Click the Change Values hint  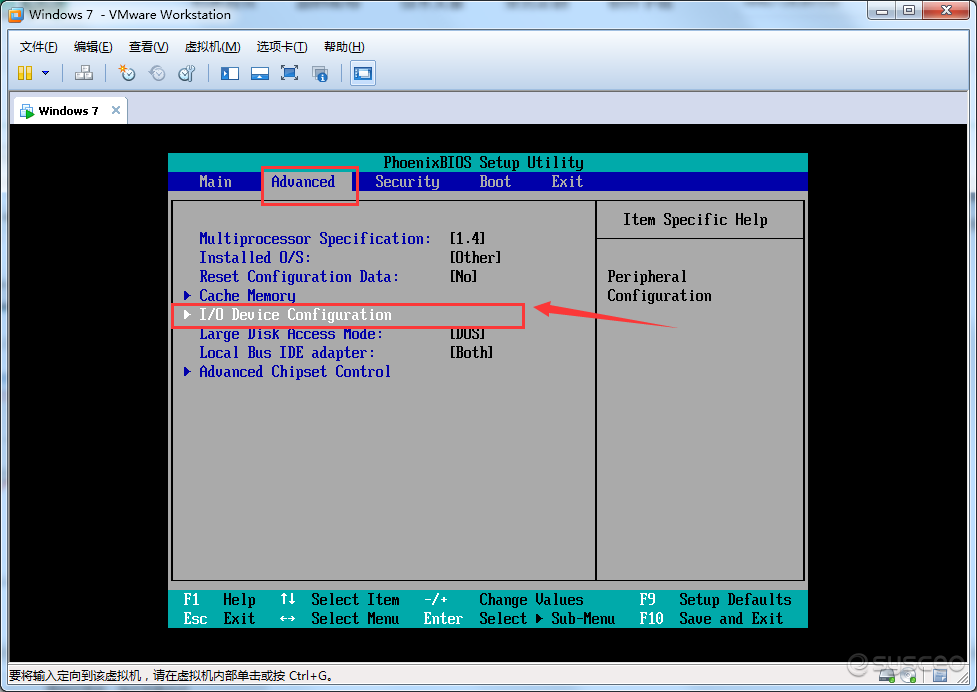click(531, 599)
